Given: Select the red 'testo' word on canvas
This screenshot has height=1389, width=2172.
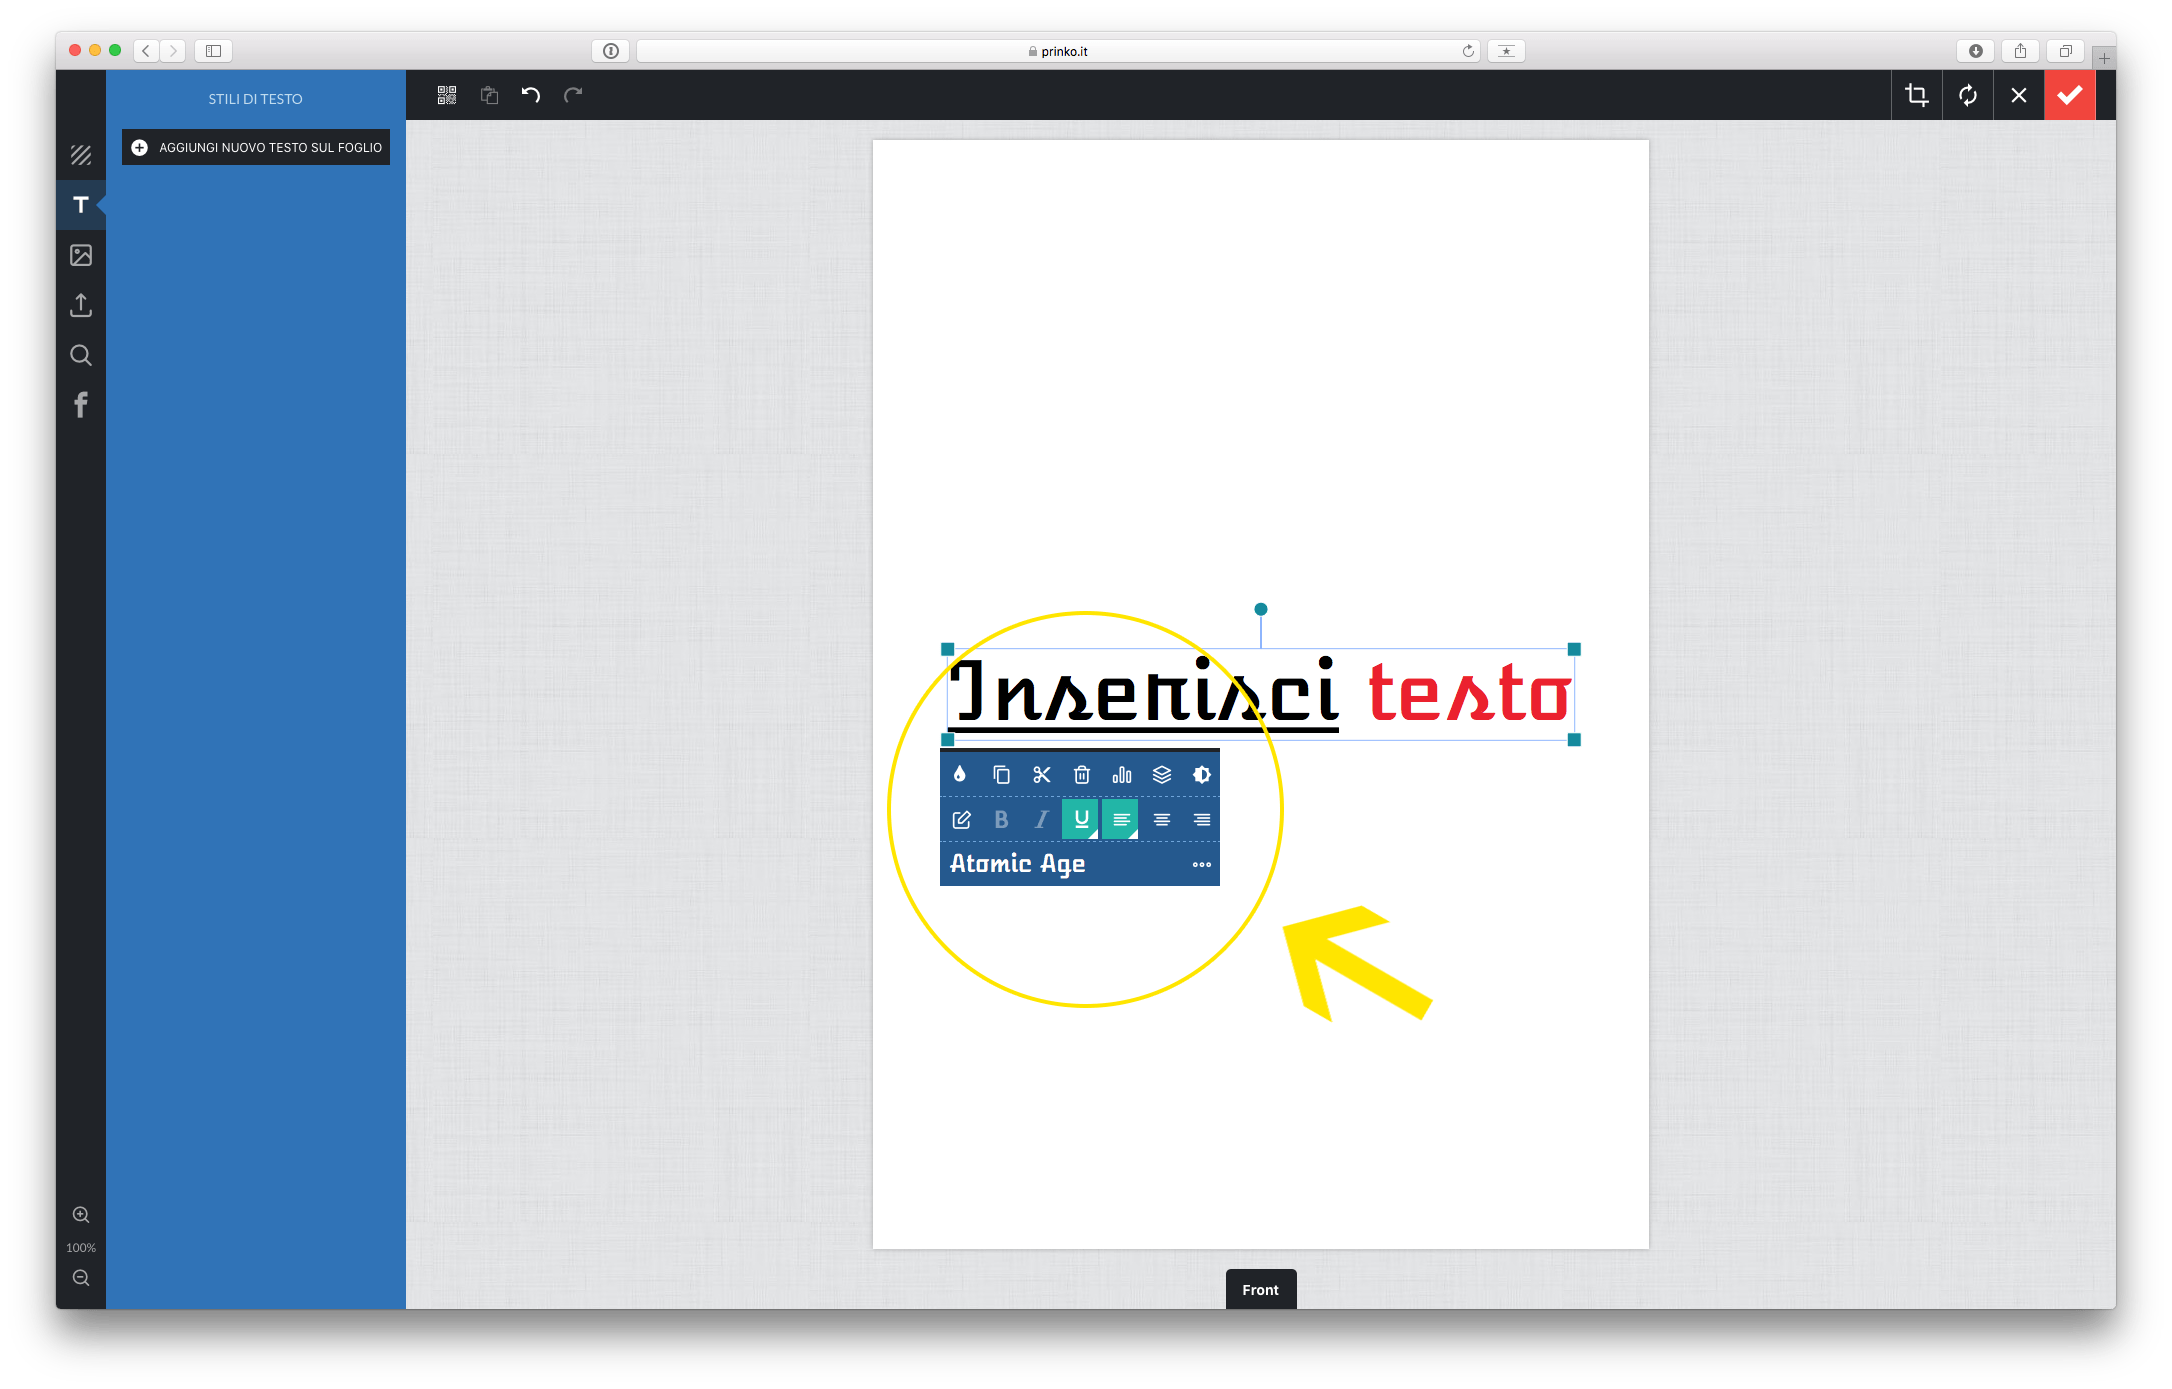Looking at the screenshot, I should 1469,693.
